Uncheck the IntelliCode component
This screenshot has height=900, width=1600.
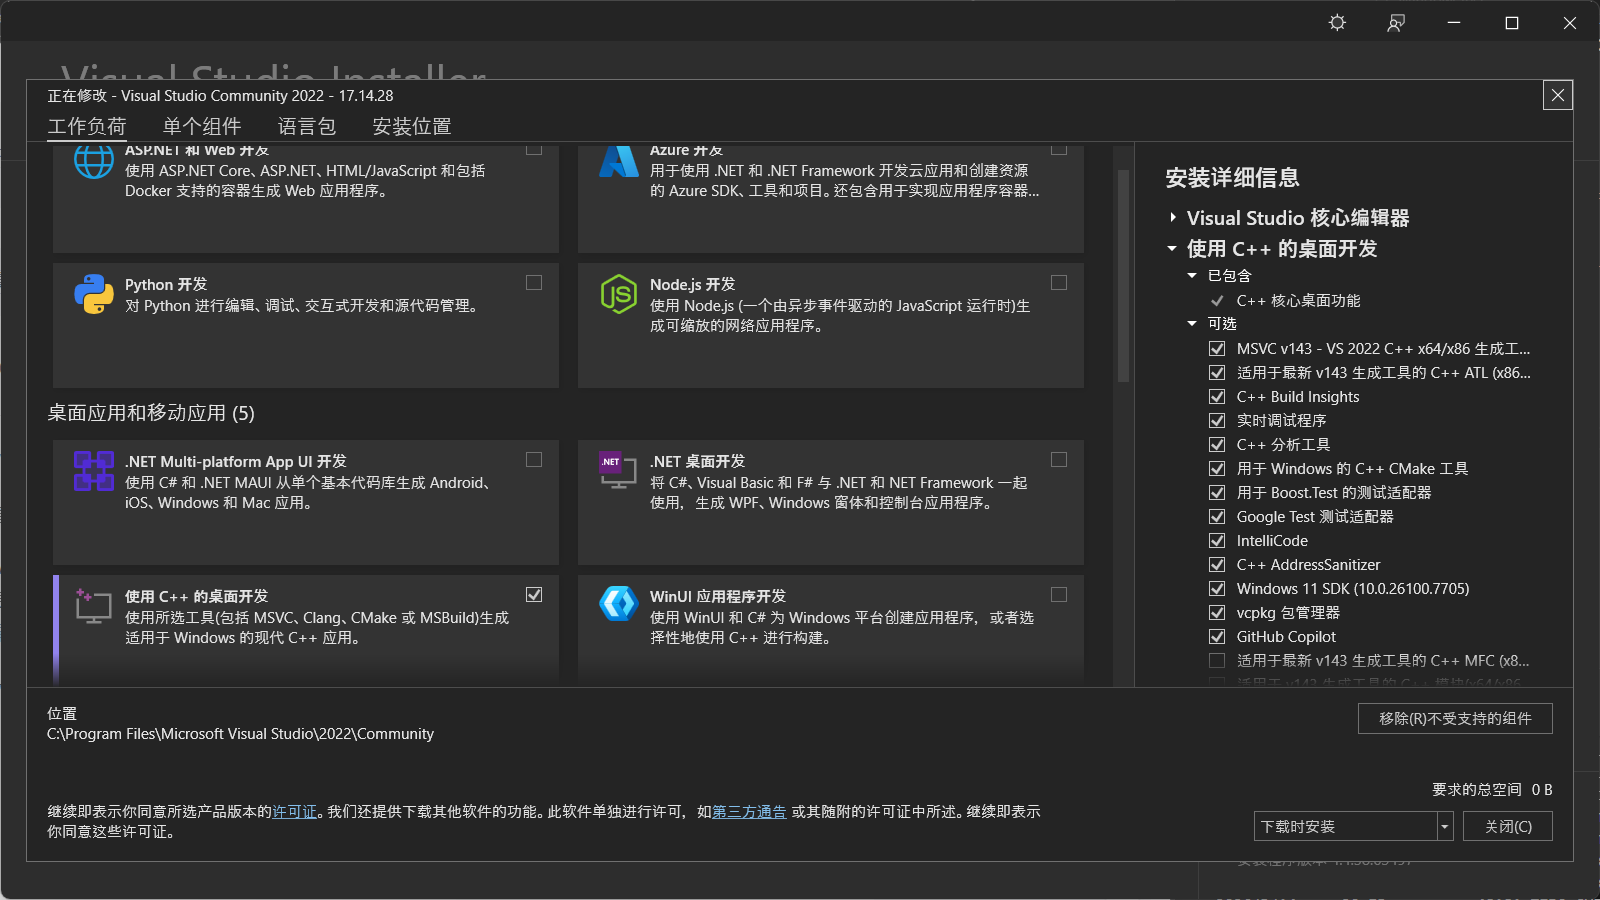coord(1217,541)
